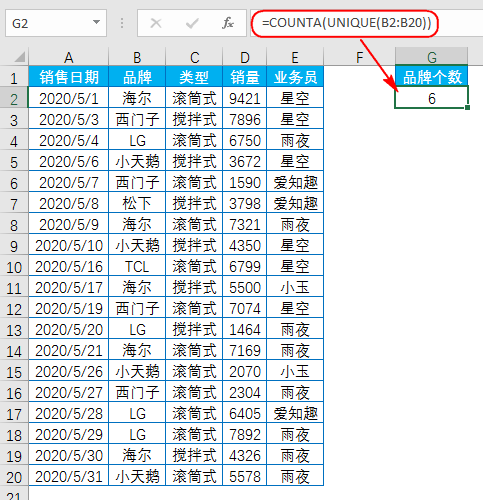Viewport: 483px width, 500px height.
Task: Click header cell 品牌个数
Action: point(432,76)
